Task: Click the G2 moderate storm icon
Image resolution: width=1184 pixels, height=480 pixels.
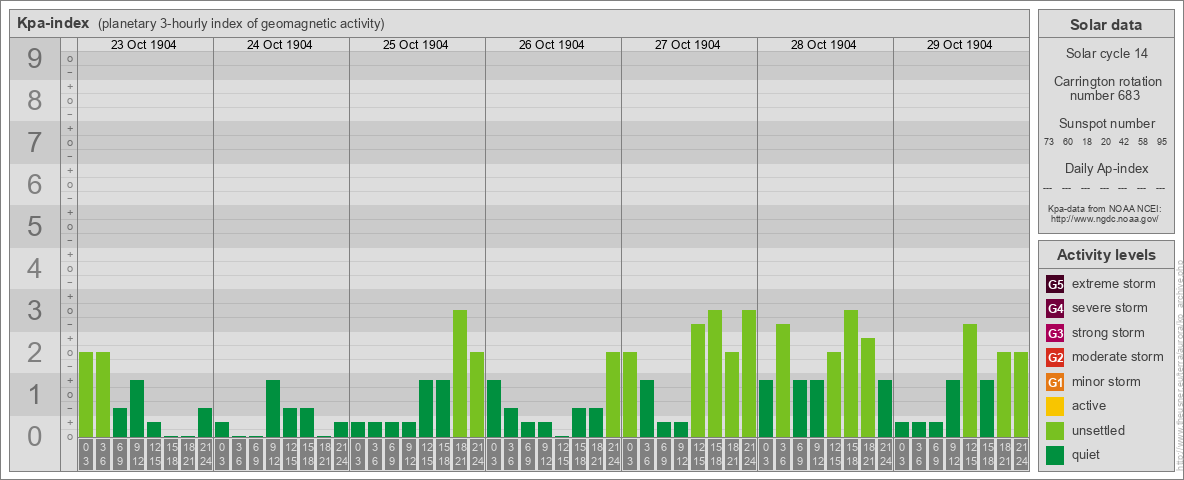Action: coord(1055,357)
